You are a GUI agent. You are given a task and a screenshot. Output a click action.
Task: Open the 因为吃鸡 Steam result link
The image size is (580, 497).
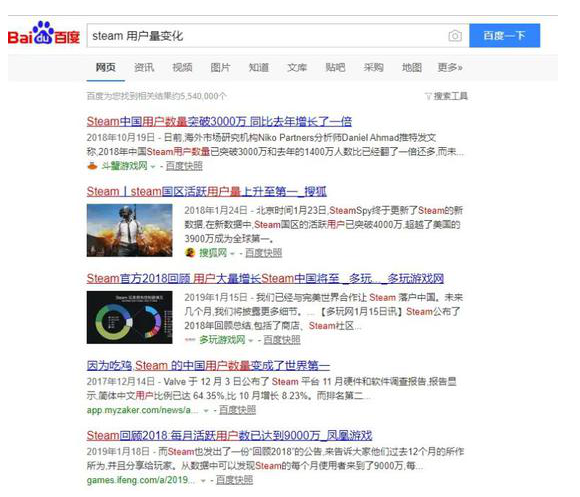pos(208,365)
